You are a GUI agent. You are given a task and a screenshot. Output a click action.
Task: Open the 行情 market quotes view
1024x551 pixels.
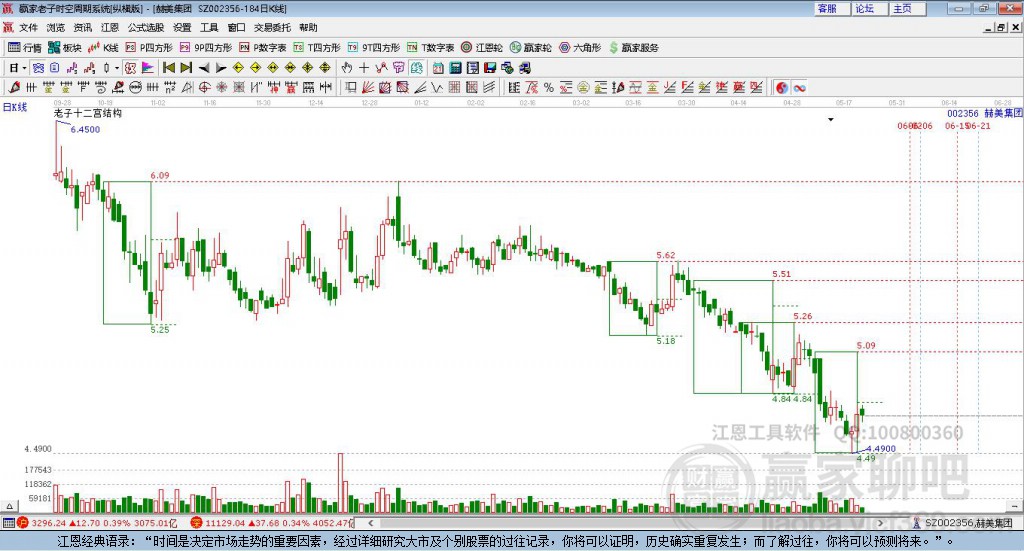24,48
